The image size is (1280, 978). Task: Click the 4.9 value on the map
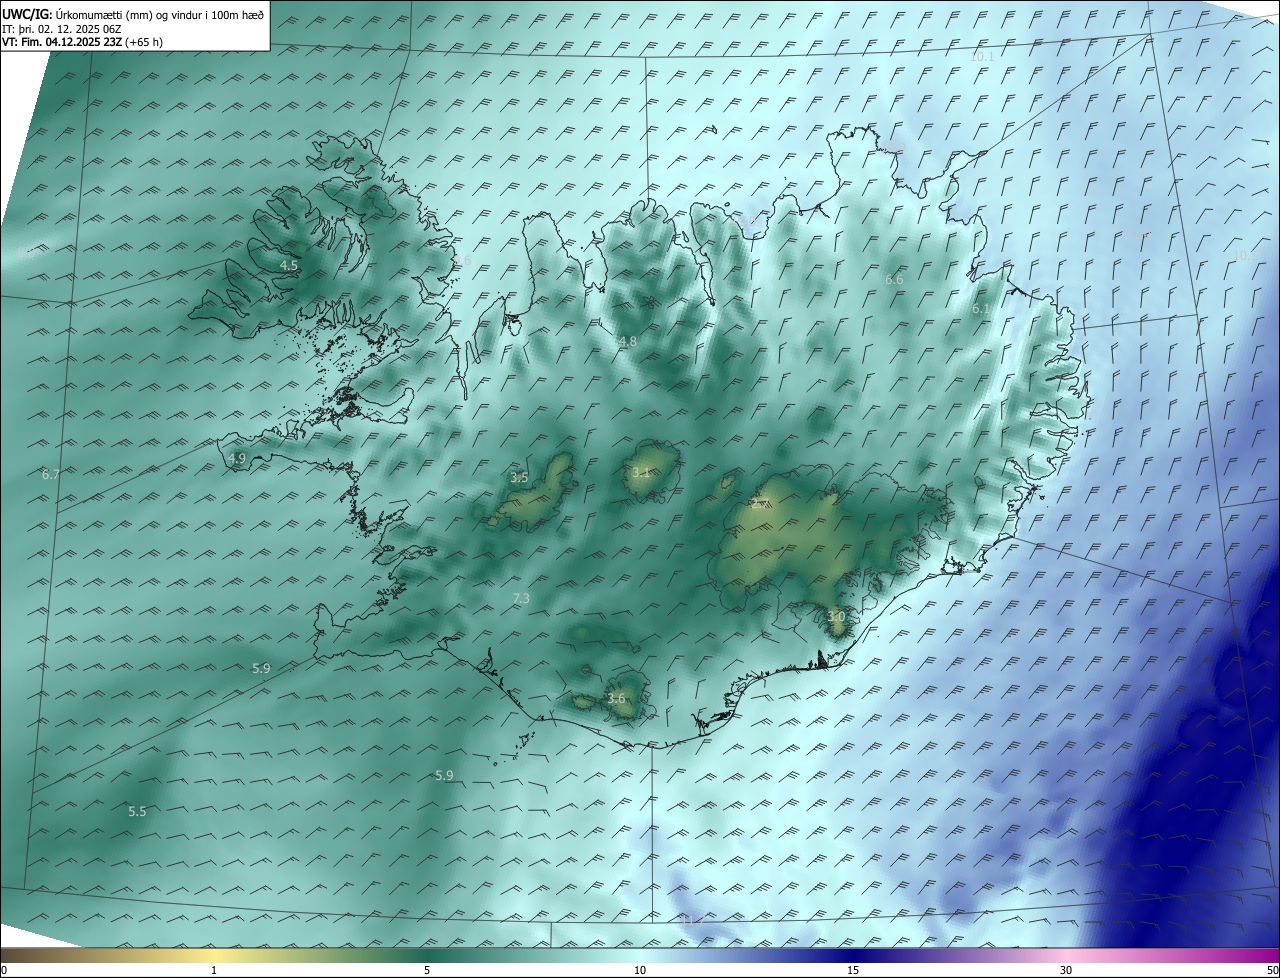(x=237, y=459)
